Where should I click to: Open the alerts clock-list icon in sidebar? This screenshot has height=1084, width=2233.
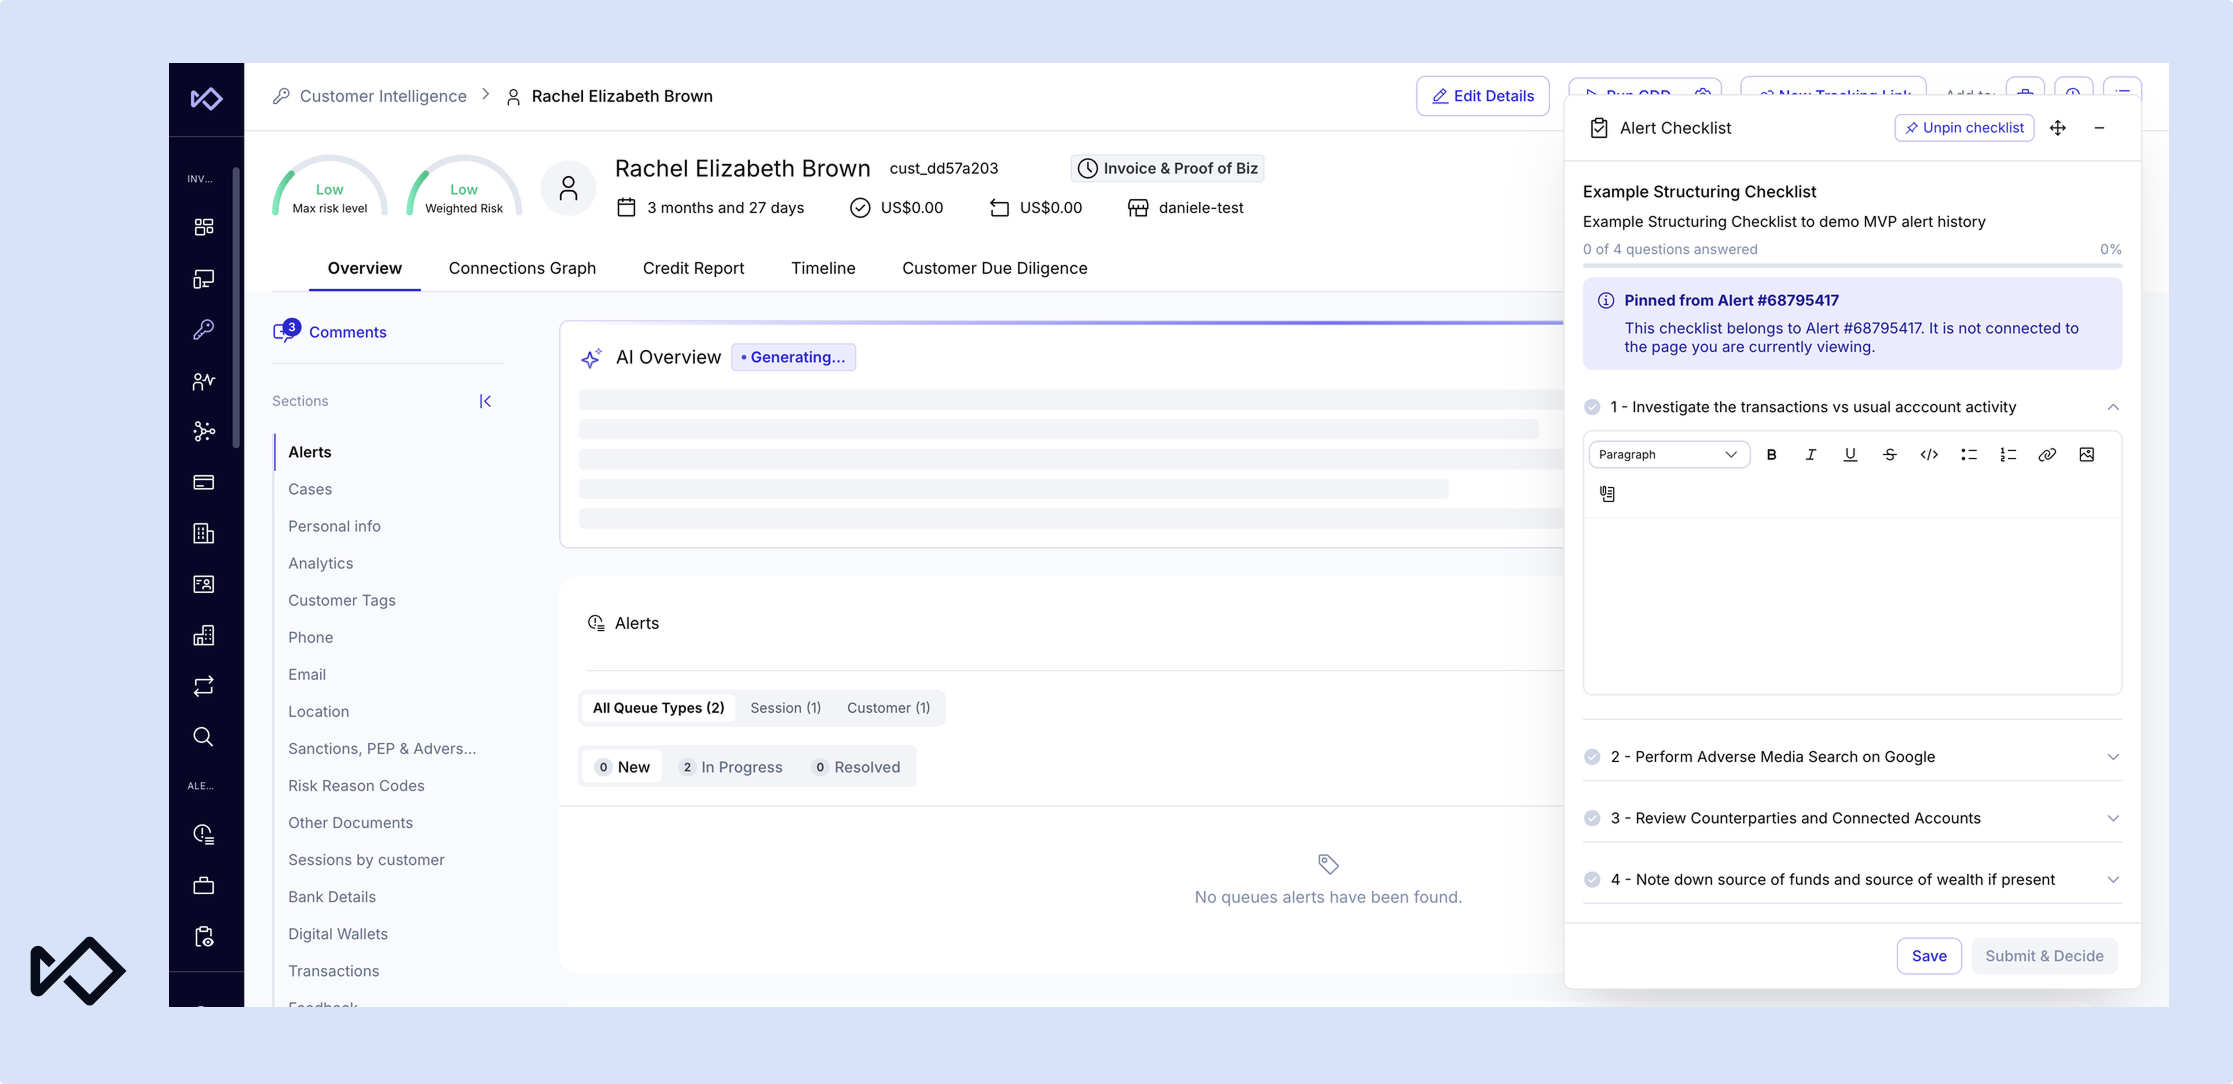coord(204,834)
